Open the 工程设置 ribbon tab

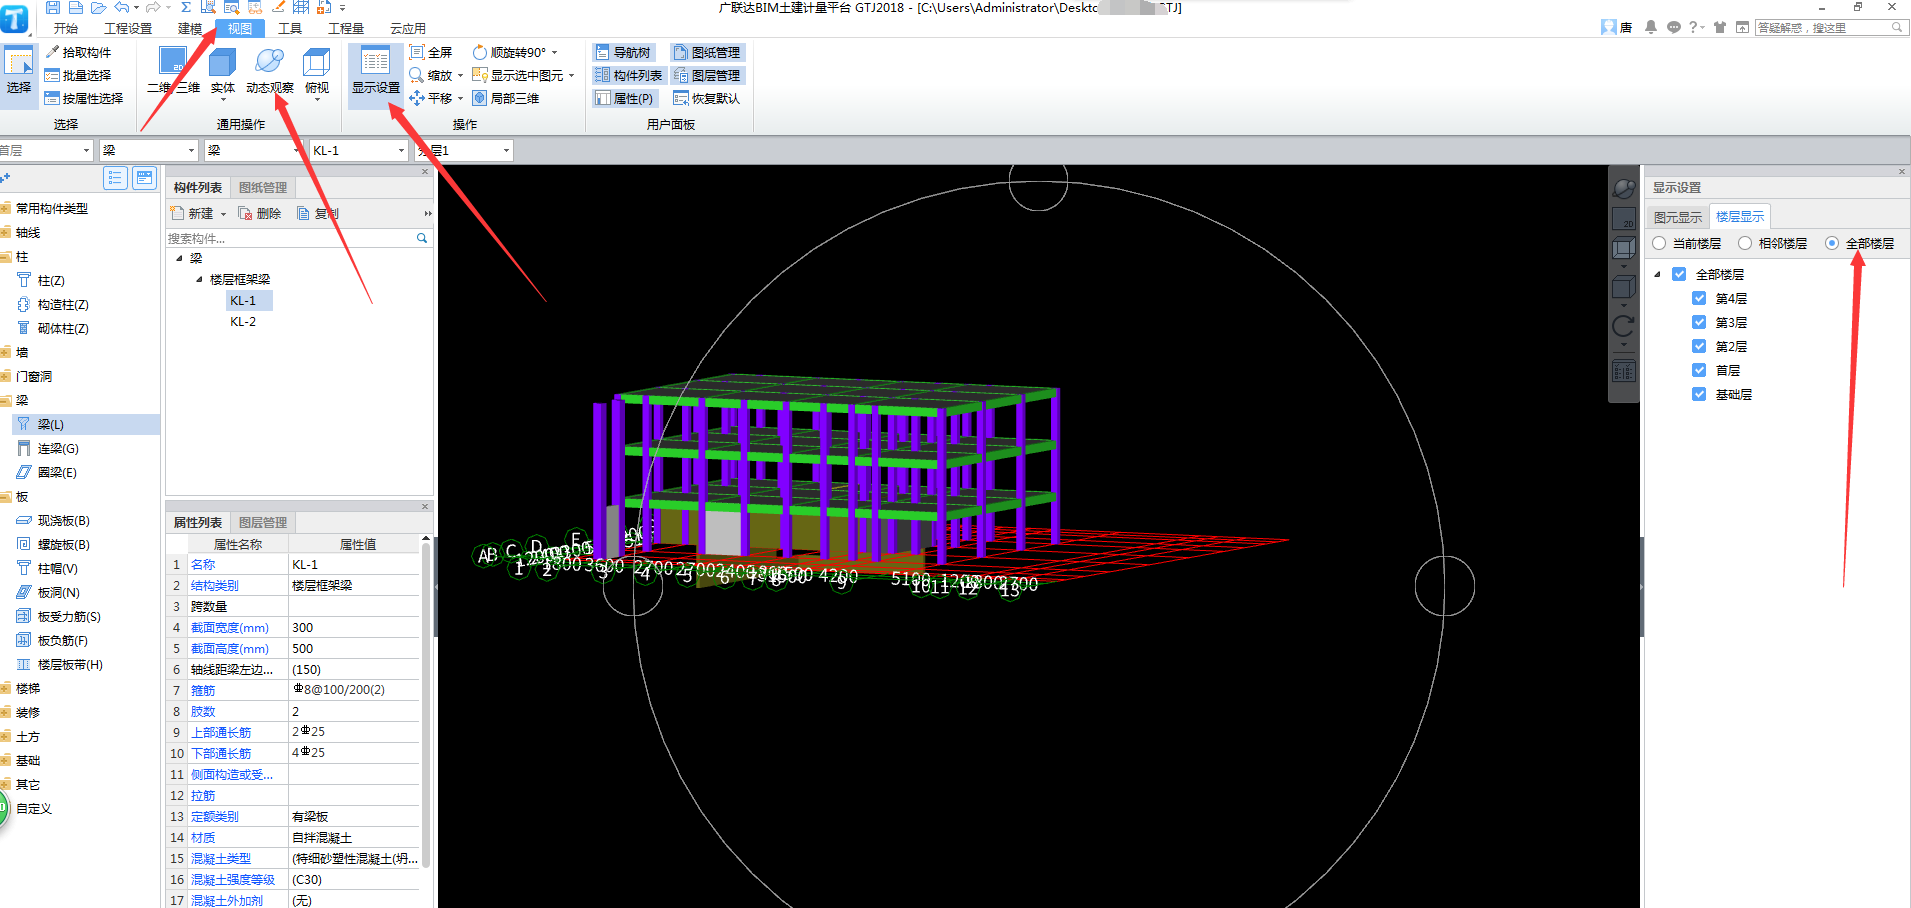[x=128, y=28]
